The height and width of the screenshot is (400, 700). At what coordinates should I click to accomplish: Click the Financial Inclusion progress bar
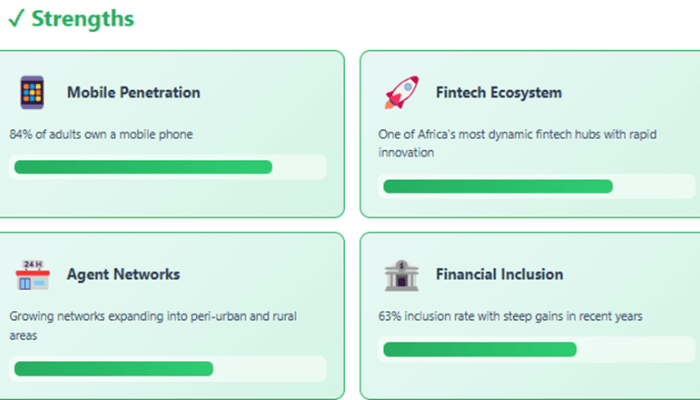point(480,349)
